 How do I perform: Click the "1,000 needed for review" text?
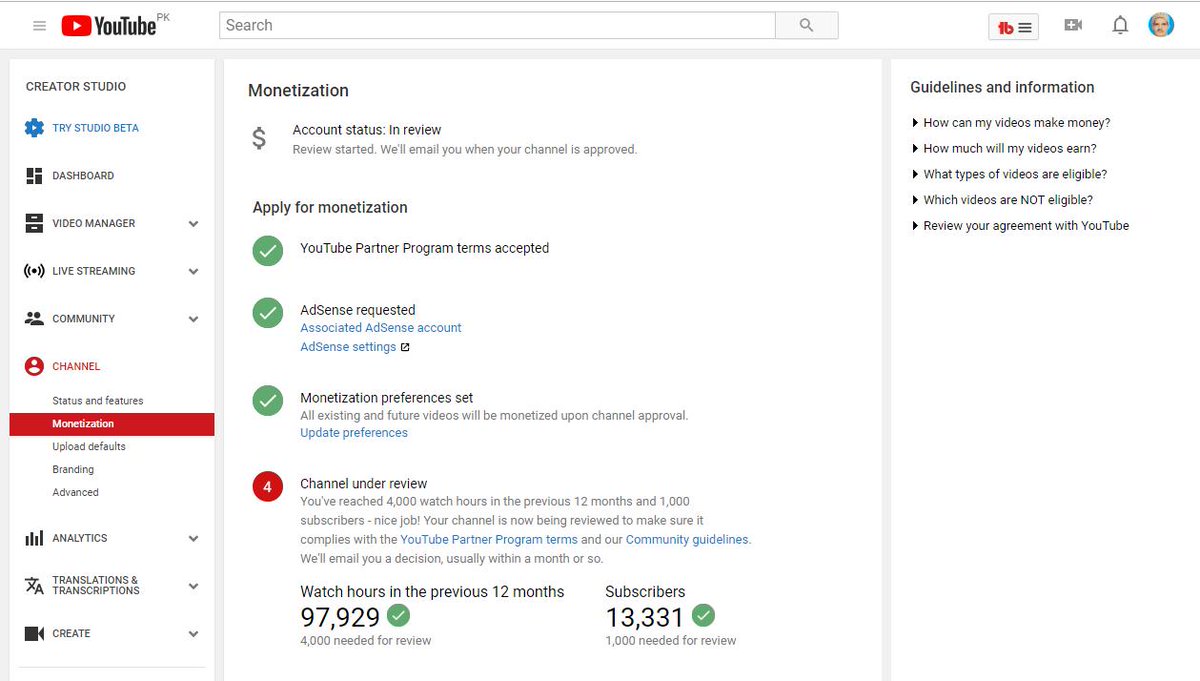(x=671, y=641)
